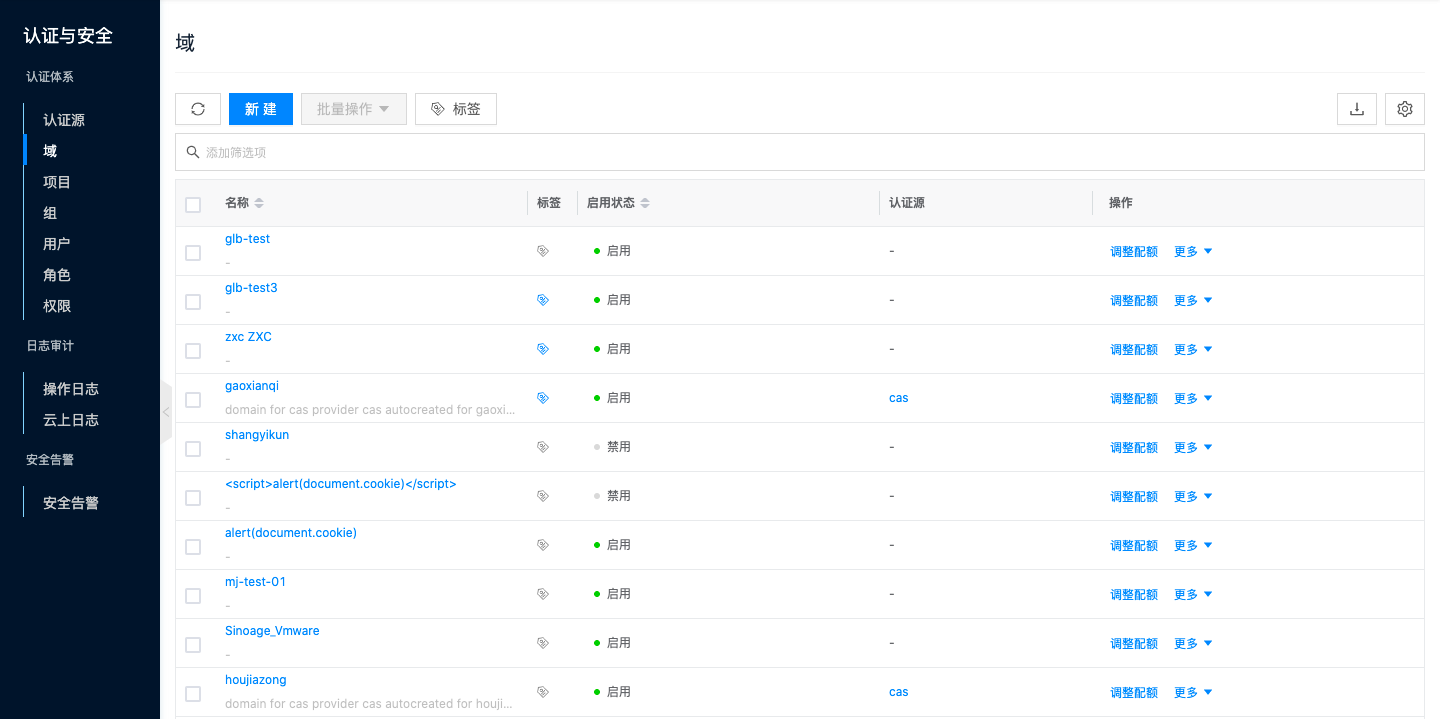Click the search magnifier icon in filter bar
Image resolution: width=1440 pixels, height=719 pixels.
pyautogui.click(x=193, y=152)
